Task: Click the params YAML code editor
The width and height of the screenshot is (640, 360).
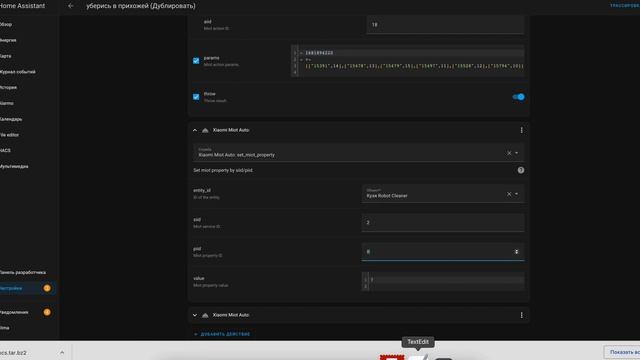Action: tap(407, 61)
